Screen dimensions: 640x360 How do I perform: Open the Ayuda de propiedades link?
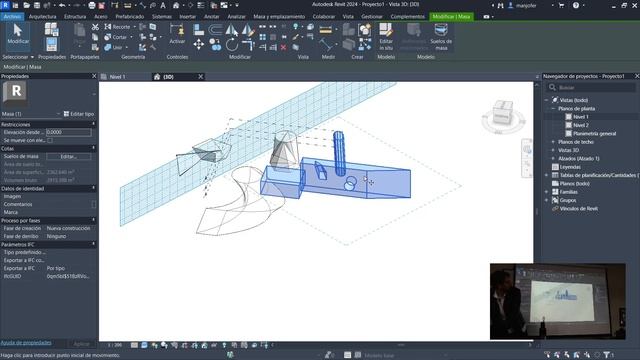26,343
